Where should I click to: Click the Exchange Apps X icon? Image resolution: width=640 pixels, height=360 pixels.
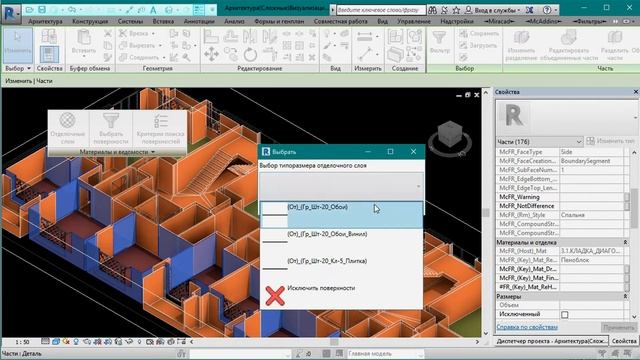click(529, 9)
